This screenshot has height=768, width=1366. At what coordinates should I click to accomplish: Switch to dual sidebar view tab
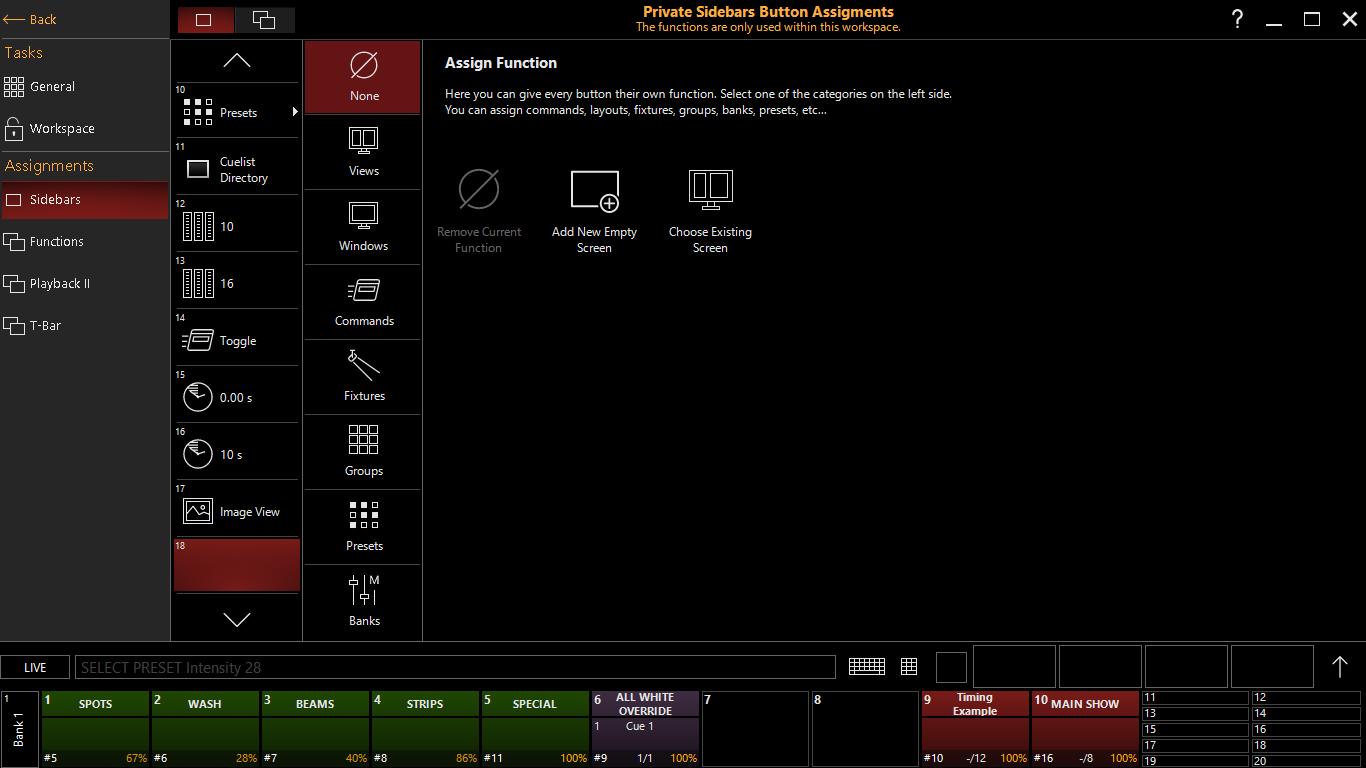264,20
